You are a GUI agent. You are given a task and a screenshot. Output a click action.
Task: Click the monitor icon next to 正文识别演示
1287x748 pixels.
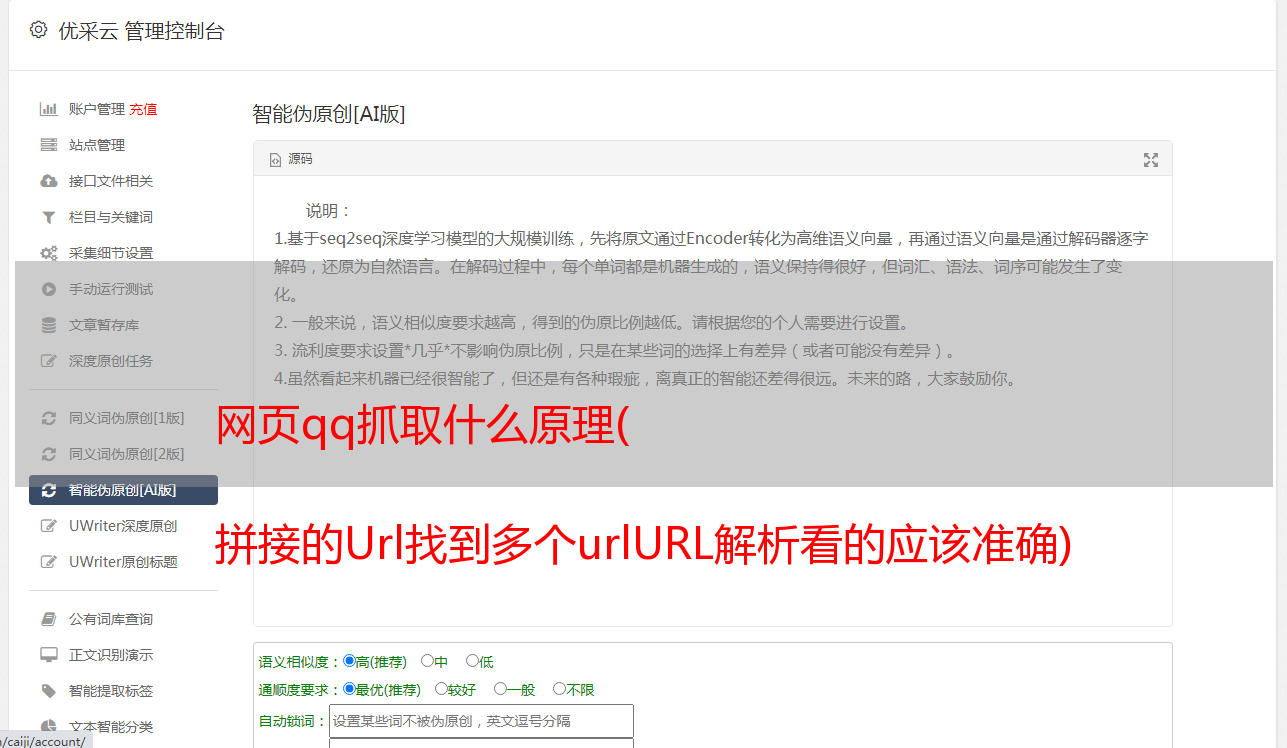click(x=48, y=655)
